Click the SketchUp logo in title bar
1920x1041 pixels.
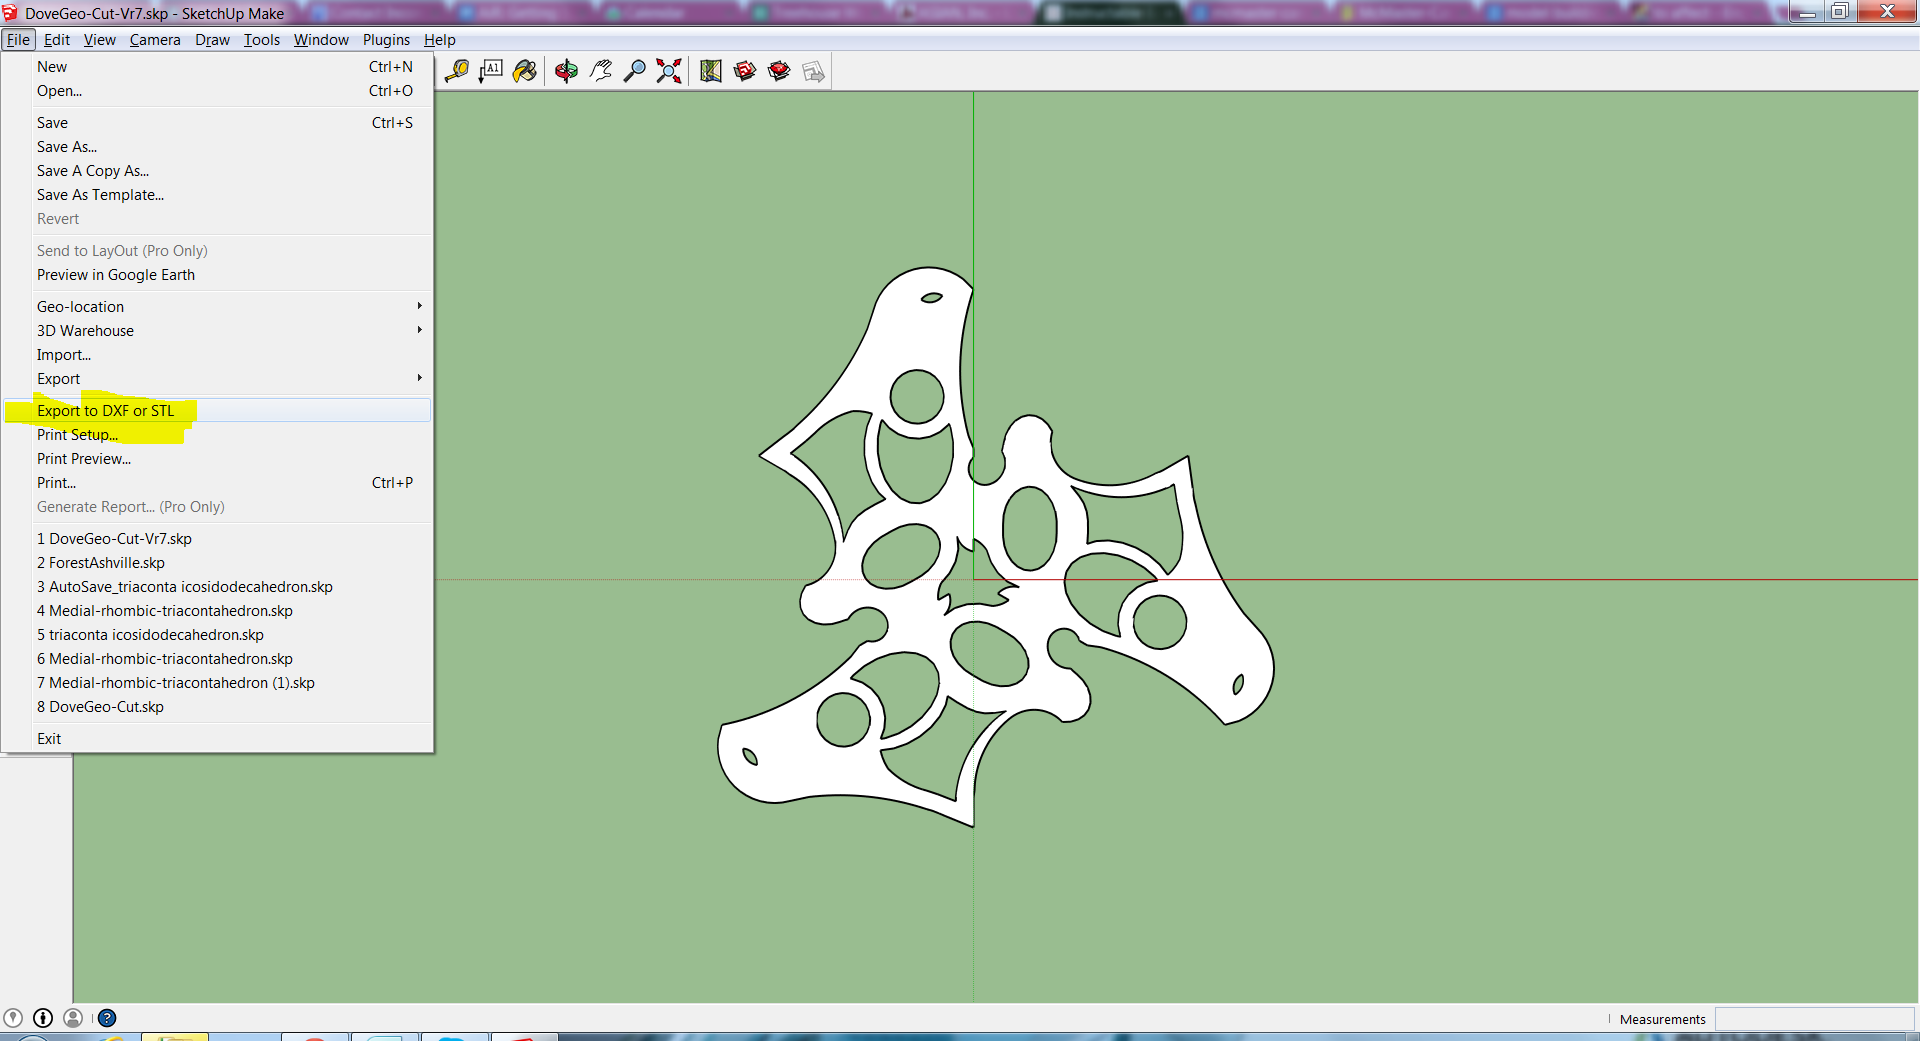pyautogui.click(x=10, y=13)
